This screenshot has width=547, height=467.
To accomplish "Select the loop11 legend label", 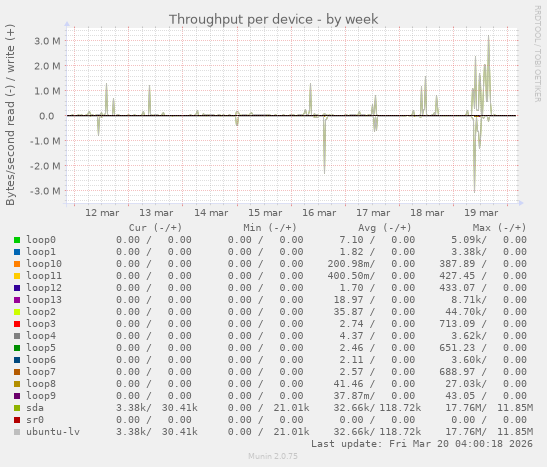I will [44, 276].
